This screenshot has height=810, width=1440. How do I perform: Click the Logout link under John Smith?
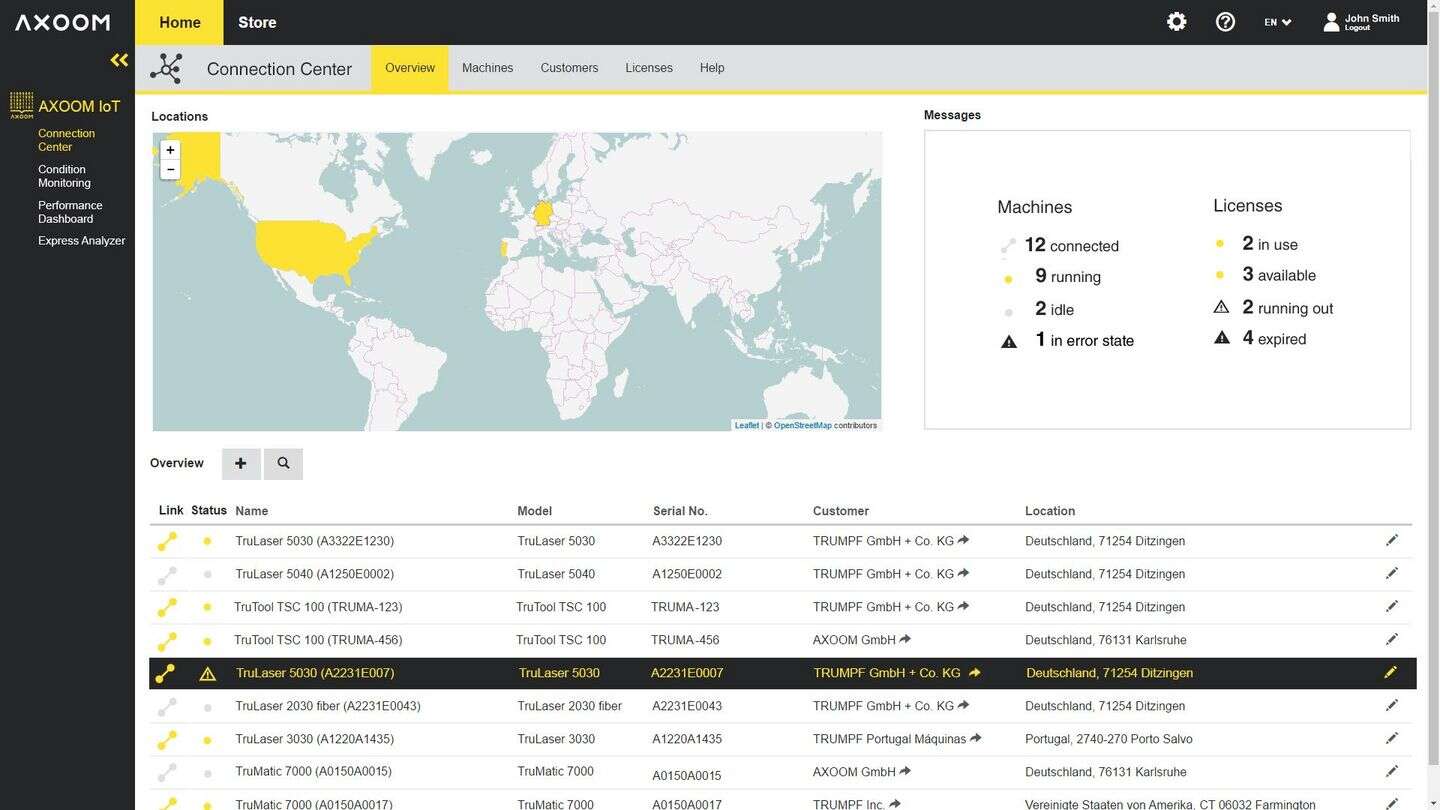pos(1357,29)
